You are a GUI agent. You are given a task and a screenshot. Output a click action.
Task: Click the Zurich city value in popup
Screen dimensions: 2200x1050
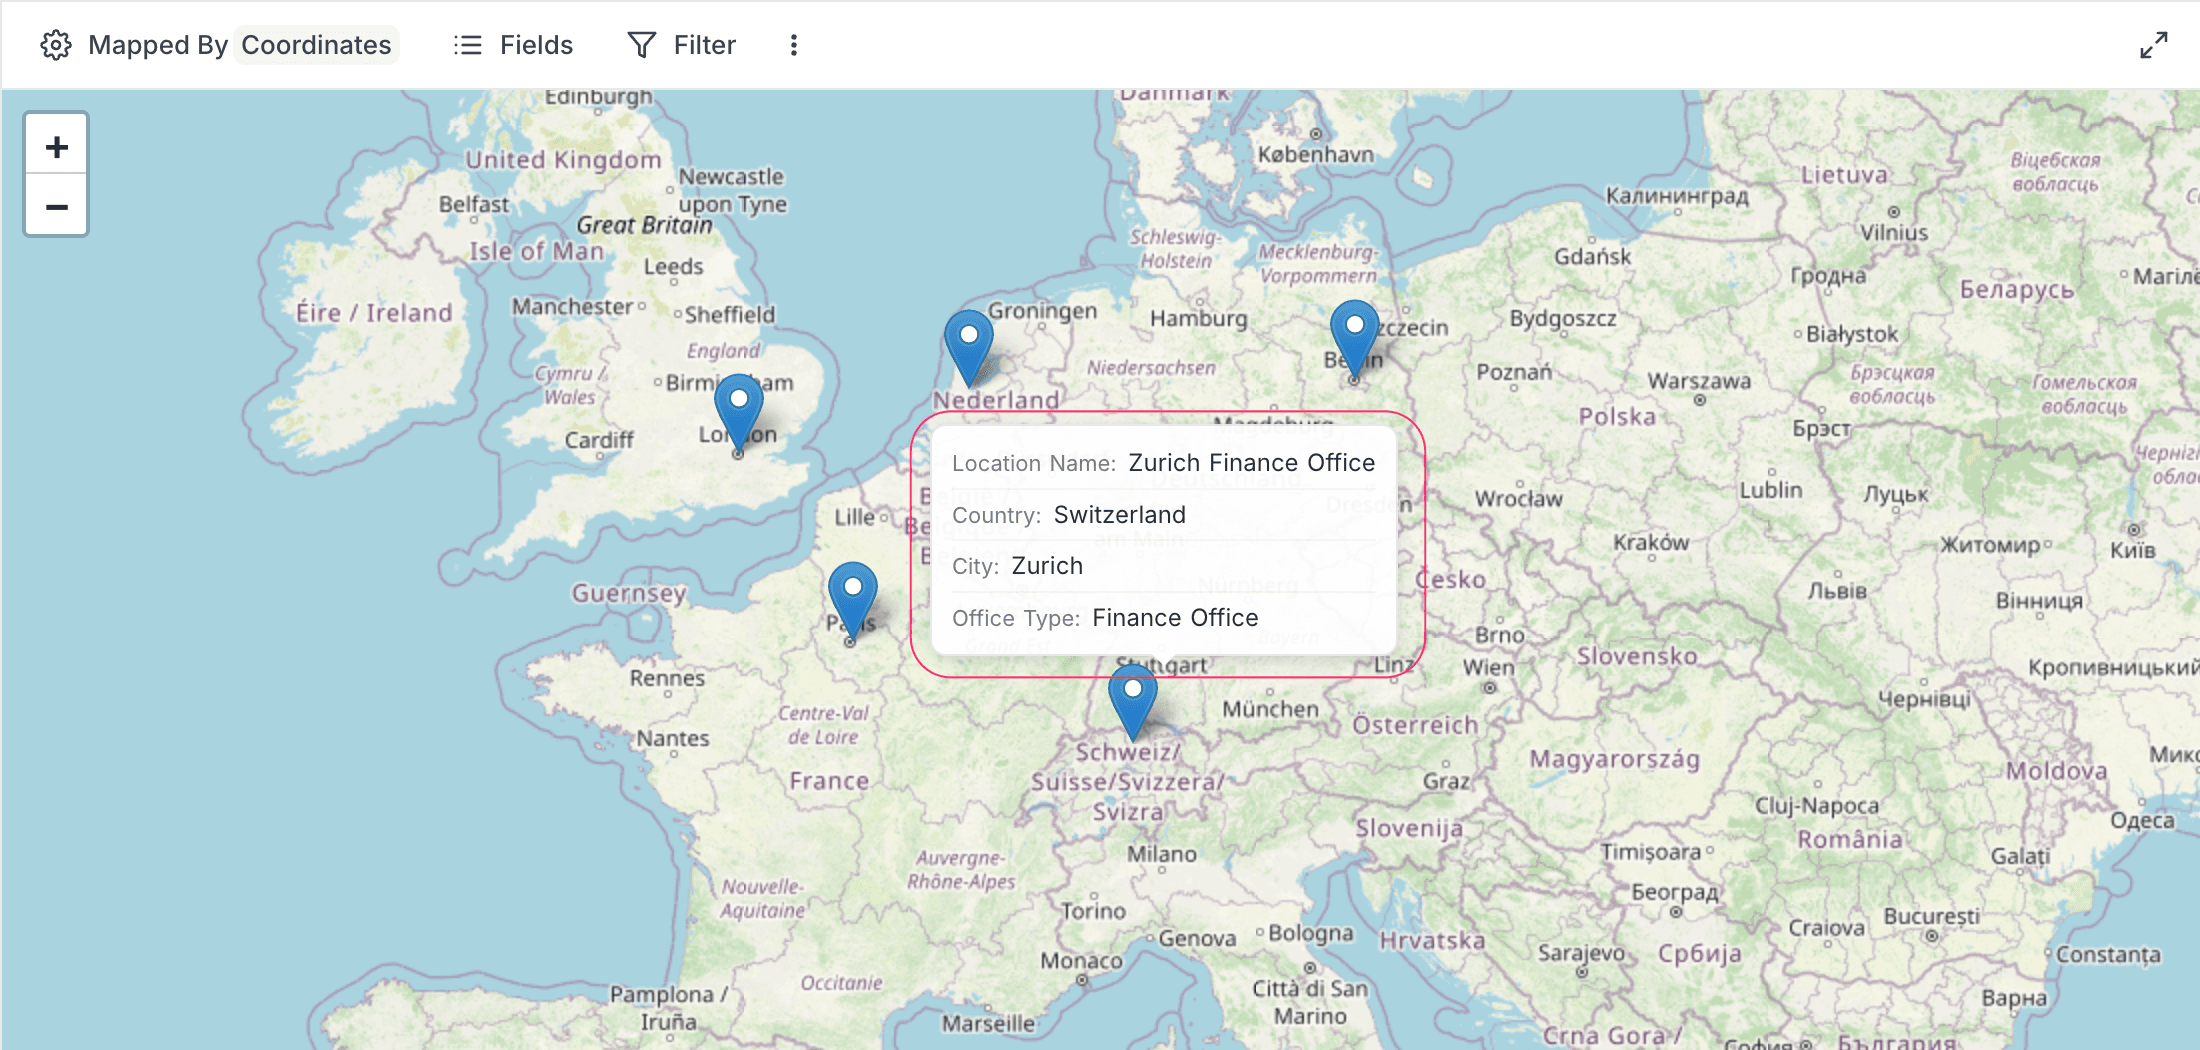(1047, 566)
